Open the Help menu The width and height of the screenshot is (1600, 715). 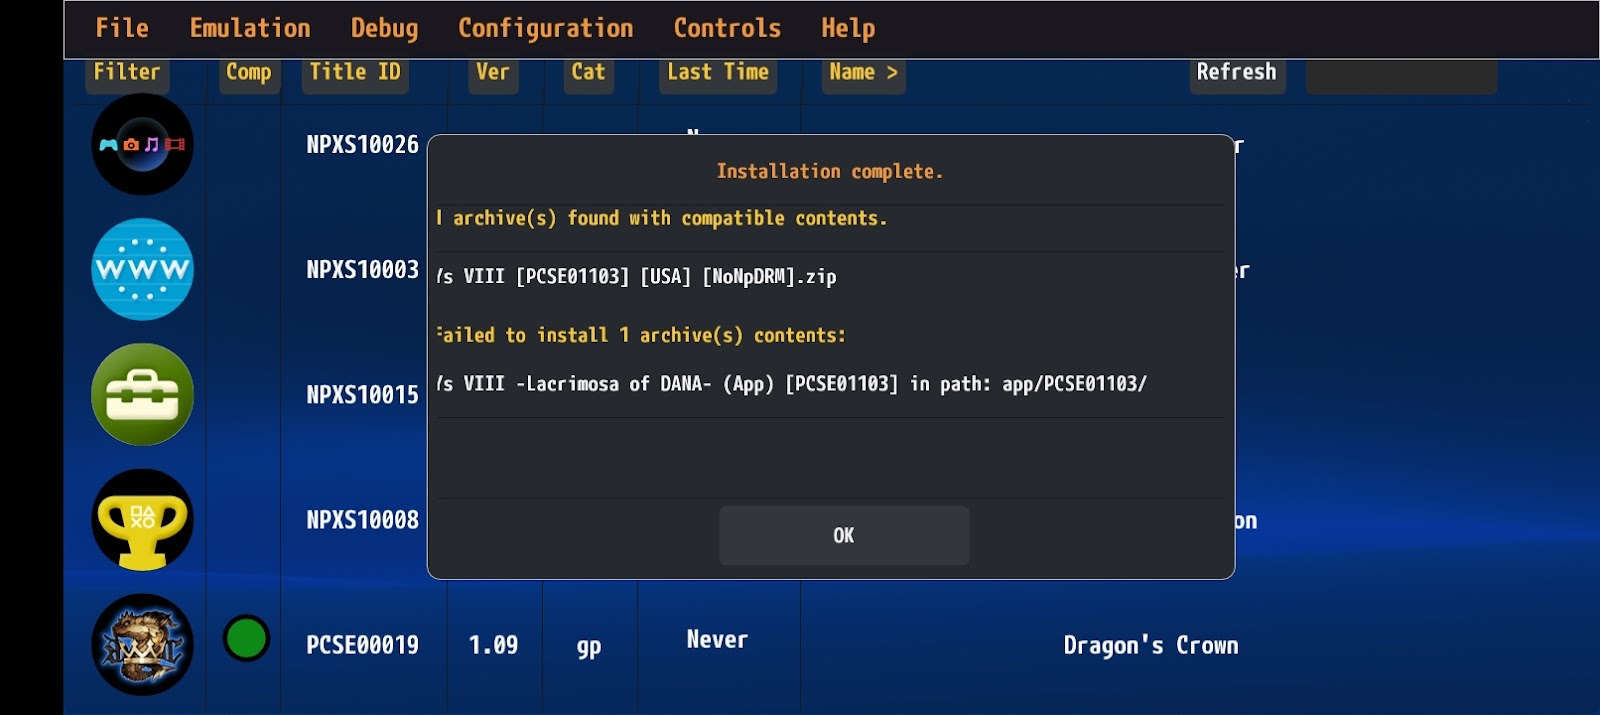(x=848, y=28)
